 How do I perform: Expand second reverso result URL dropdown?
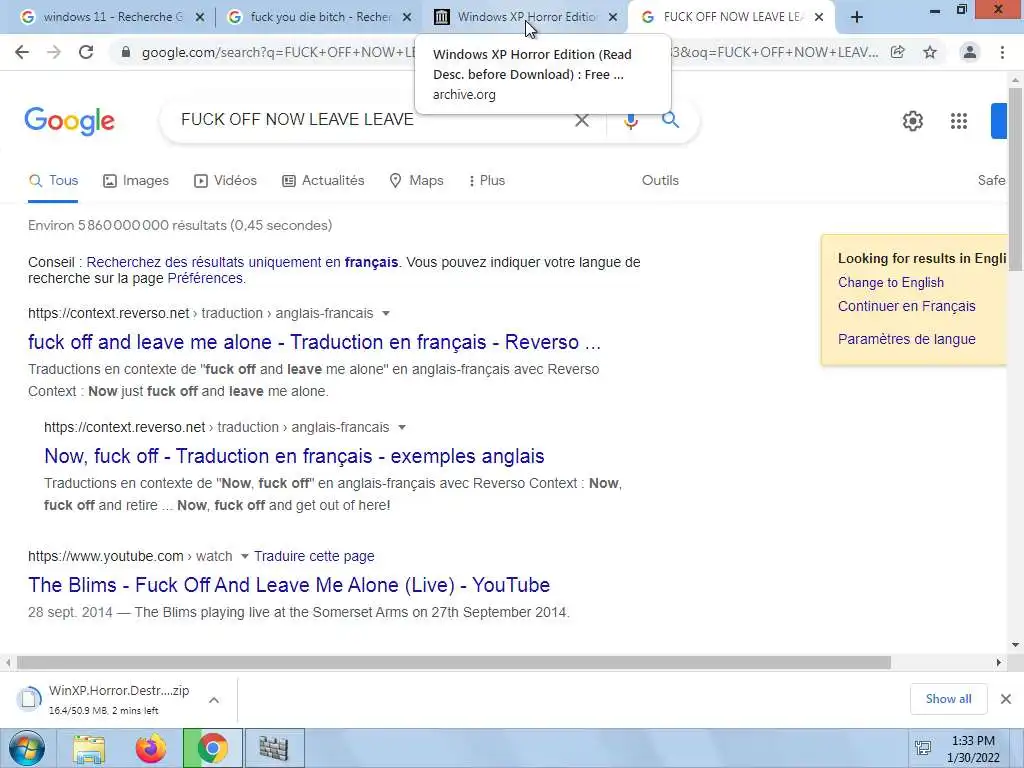point(402,427)
